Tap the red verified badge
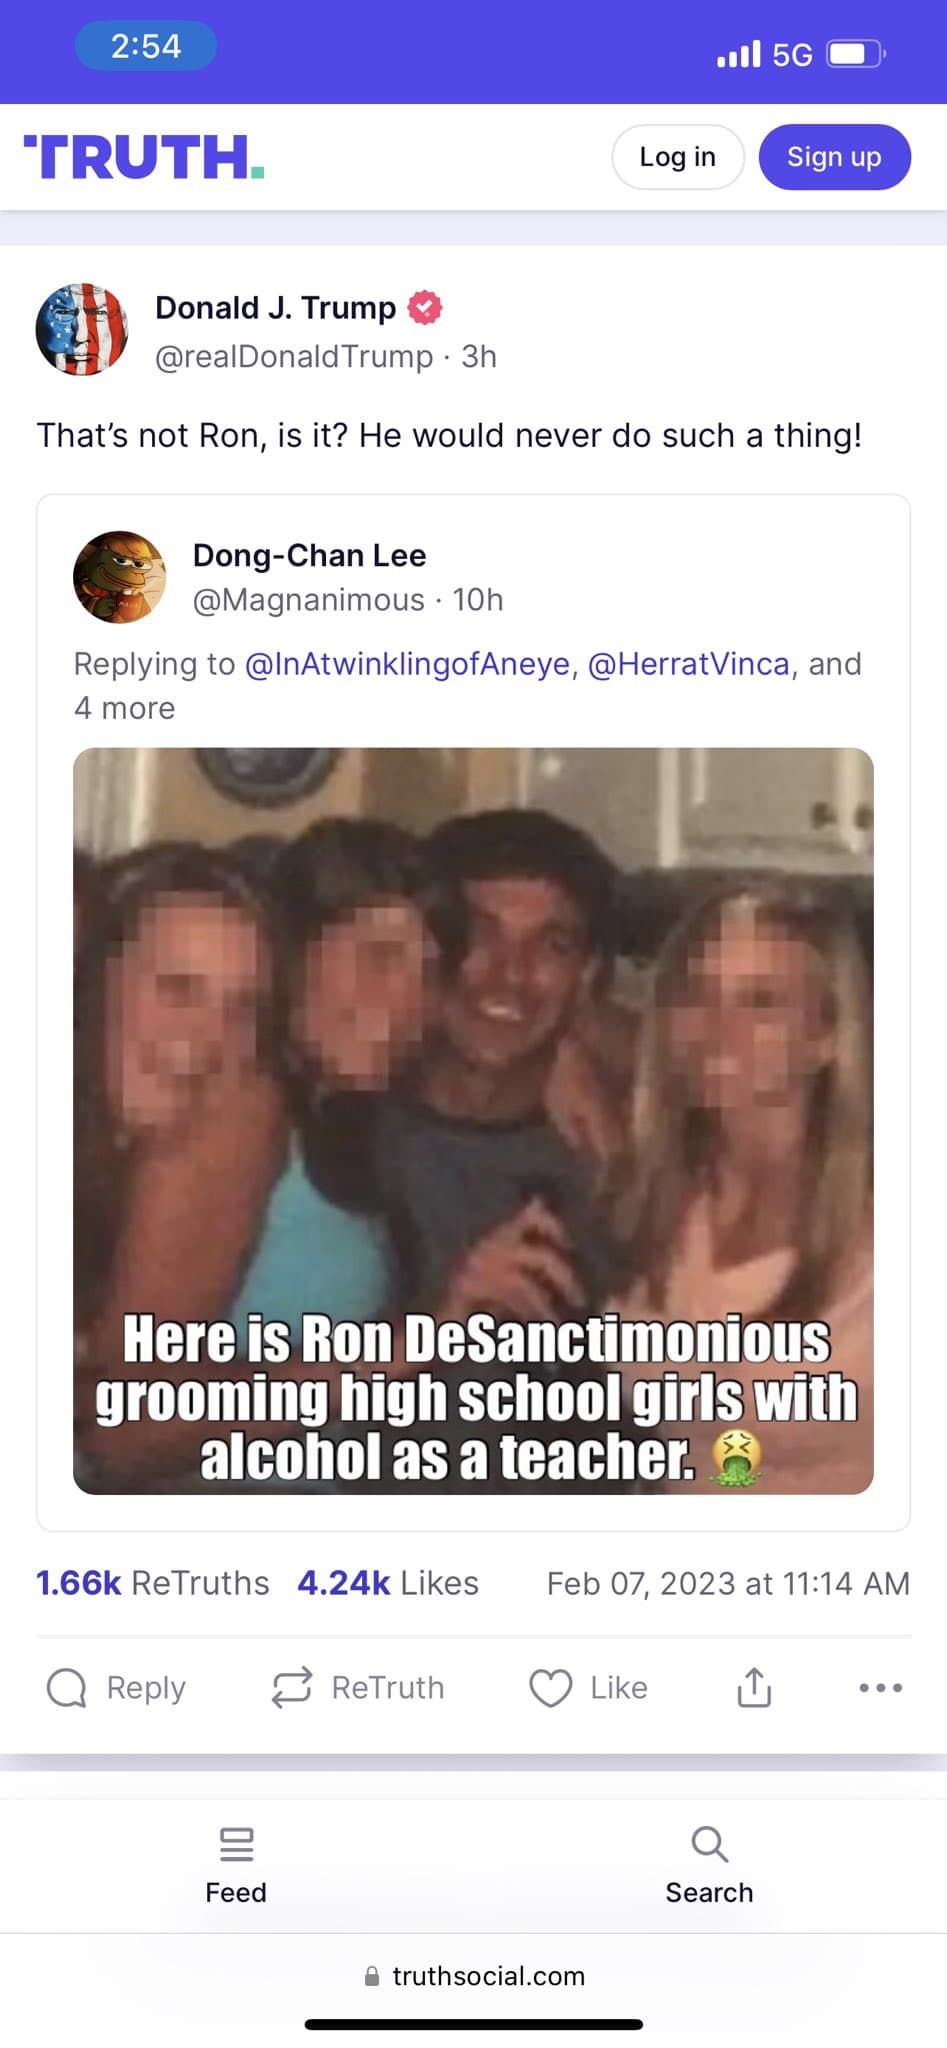Viewport: 947px width, 2048px height. (425, 307)
